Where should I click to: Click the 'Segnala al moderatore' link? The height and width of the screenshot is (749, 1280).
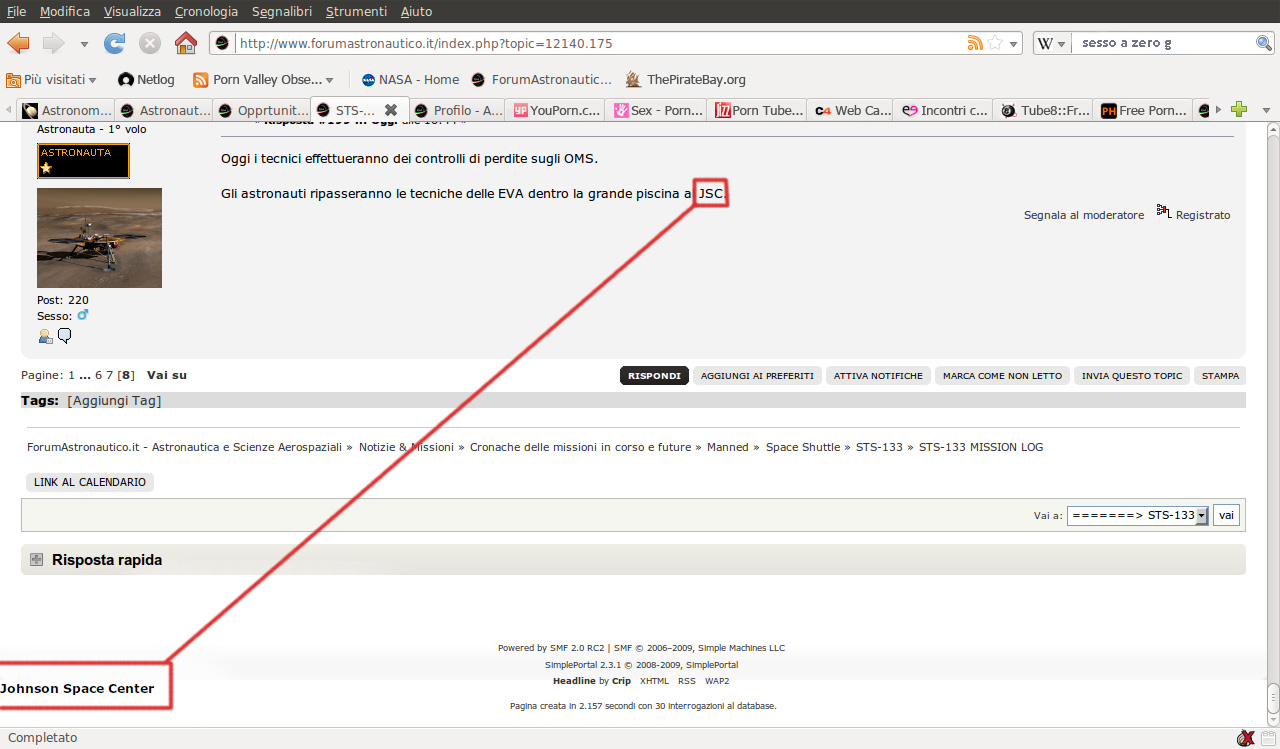click(x=1083, y=215)
